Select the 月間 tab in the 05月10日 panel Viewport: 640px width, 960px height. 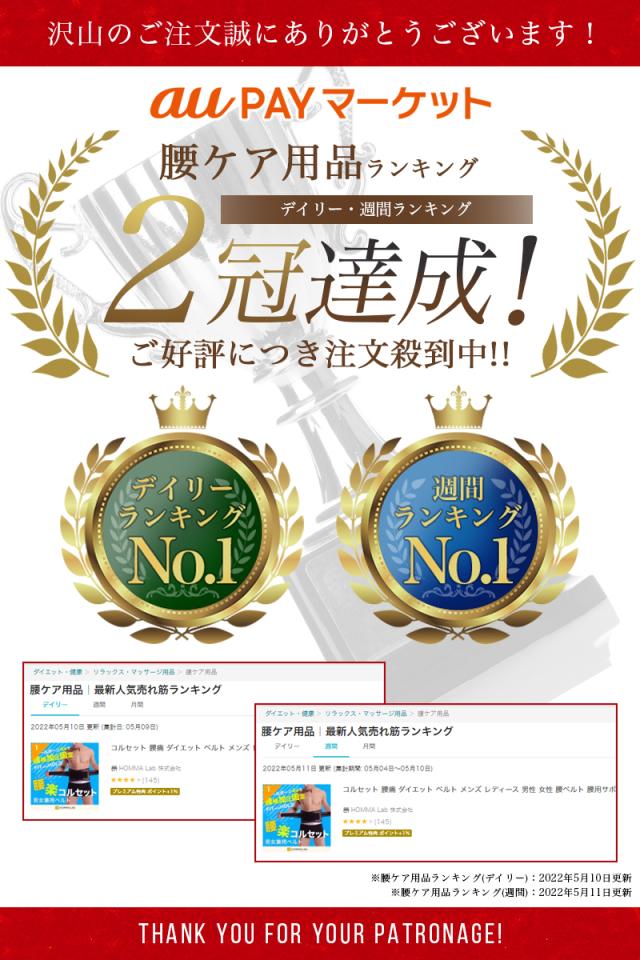pos(137,705)
